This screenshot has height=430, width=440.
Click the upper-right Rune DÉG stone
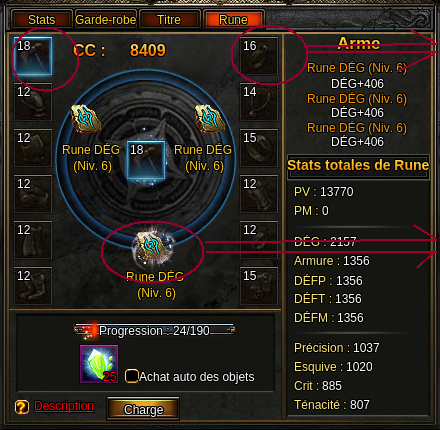tap(210, 119)
